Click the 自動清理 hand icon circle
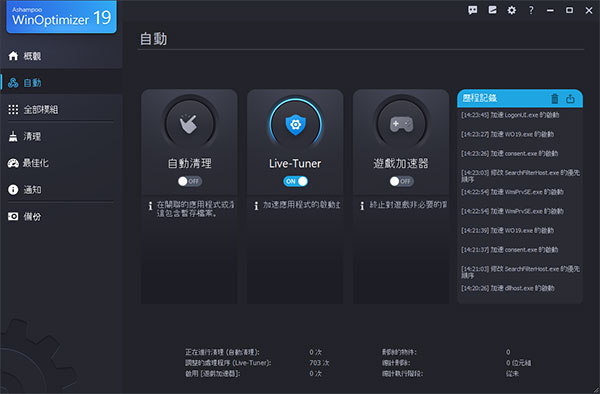This screenshot has height=394, width=600. (189, 124)
